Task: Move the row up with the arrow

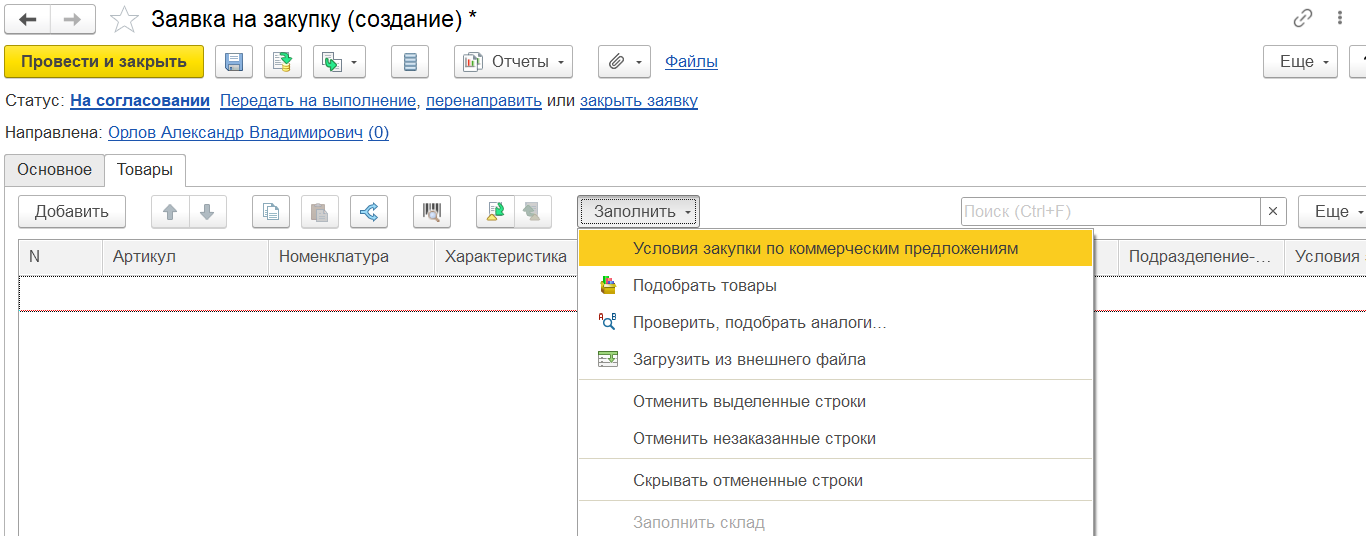Action: coord(170,212)
